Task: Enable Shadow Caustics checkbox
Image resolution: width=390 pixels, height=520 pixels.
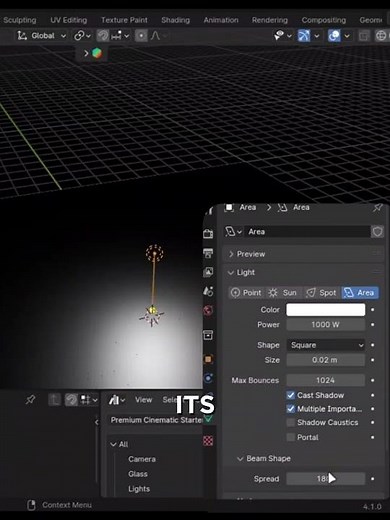Action: coord(291,422)
